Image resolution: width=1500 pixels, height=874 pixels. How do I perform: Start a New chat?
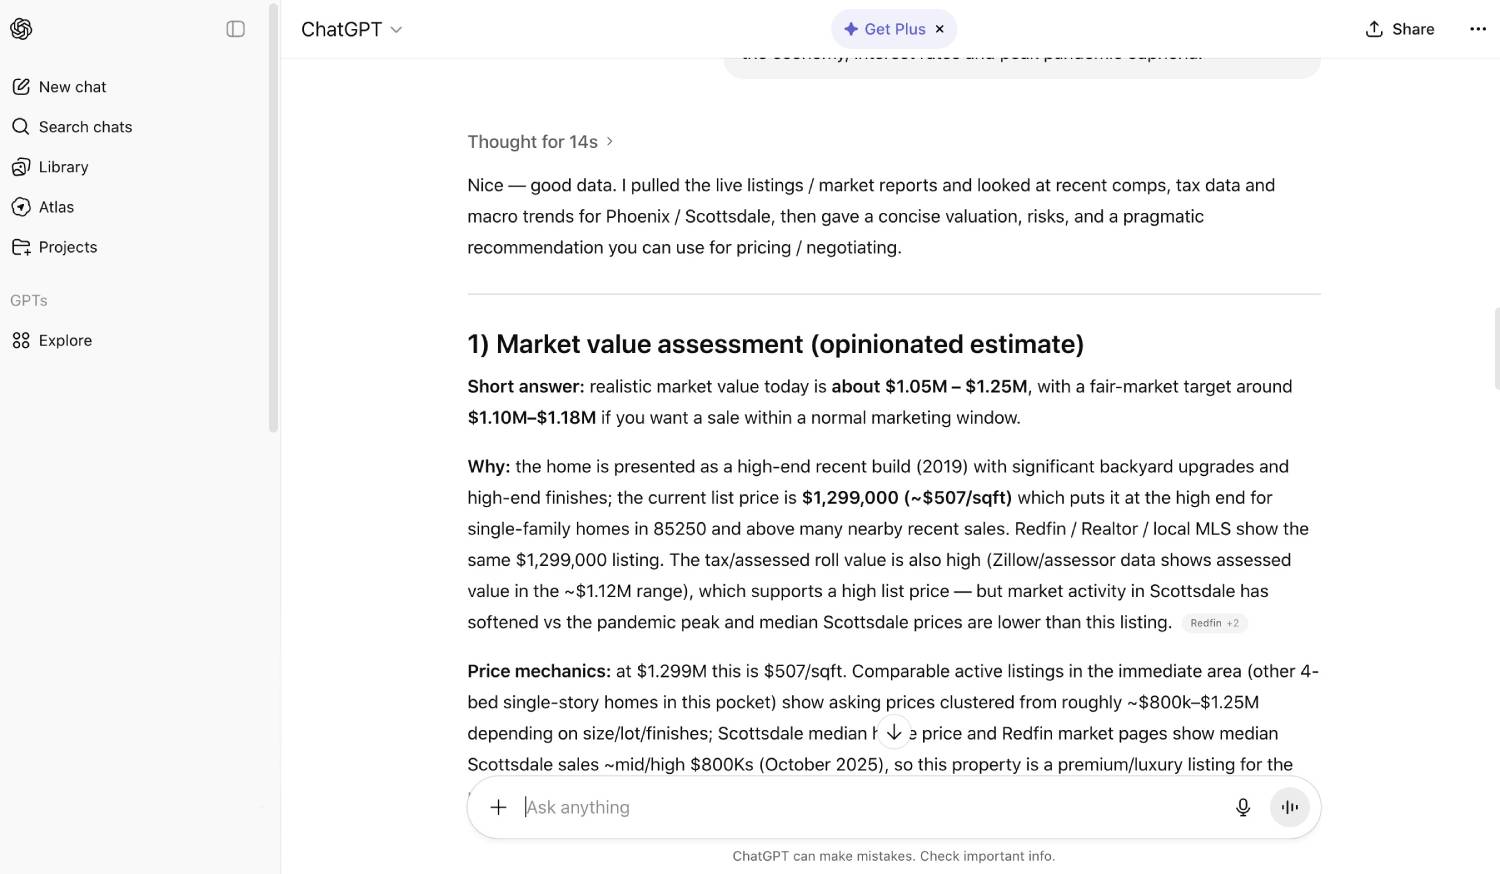pos(72,87)
